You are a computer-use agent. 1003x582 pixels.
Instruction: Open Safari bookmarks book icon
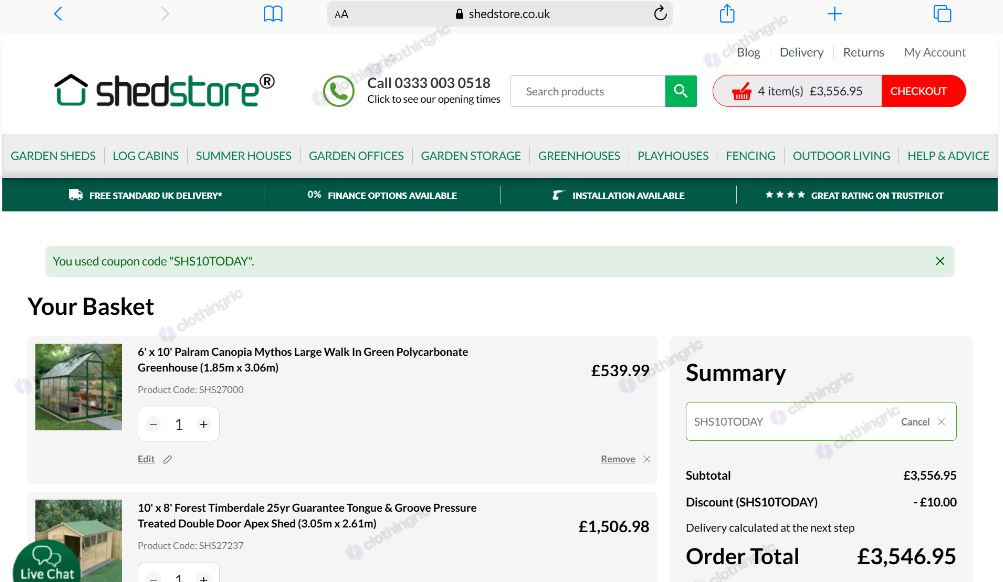pos(273,13)
